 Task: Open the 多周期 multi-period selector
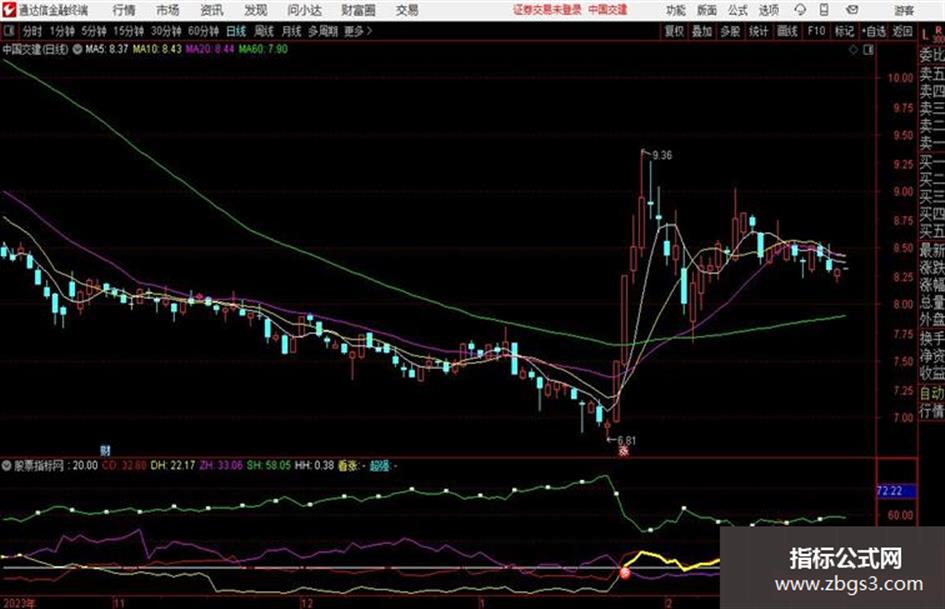click(323, 31)
